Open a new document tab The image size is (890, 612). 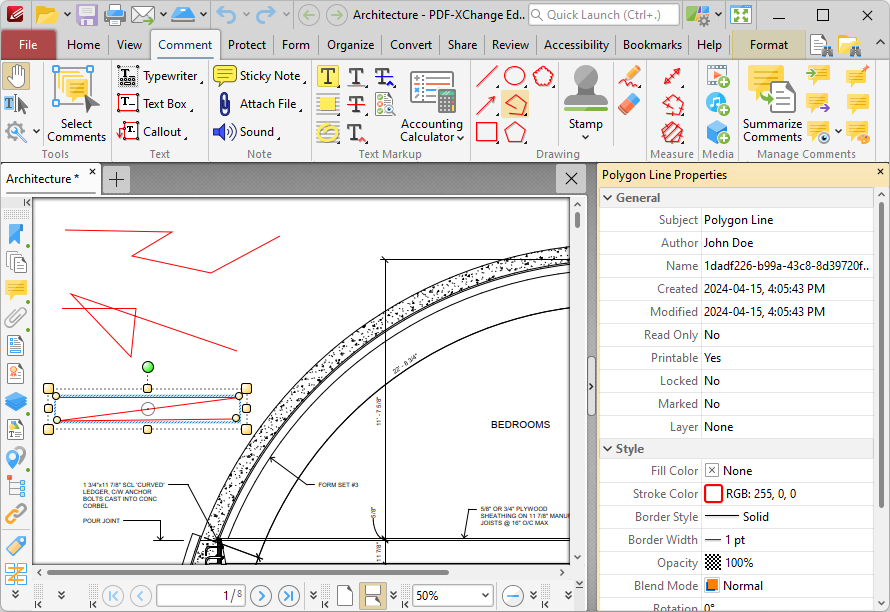pos(116,179)
